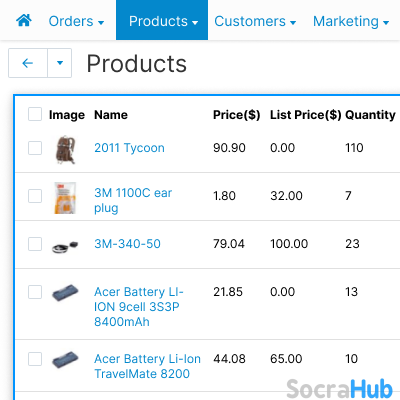
Task: Tick the Acer Battery TravelMate 8200 checkbox
Action: [x=35, y=359]
